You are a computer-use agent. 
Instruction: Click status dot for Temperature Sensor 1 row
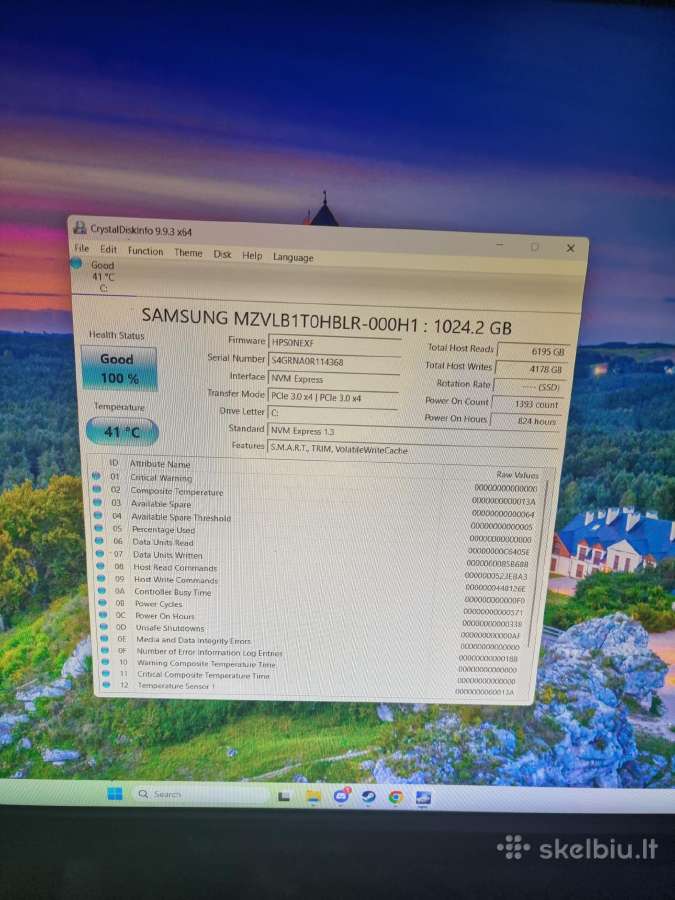(106, 684)
